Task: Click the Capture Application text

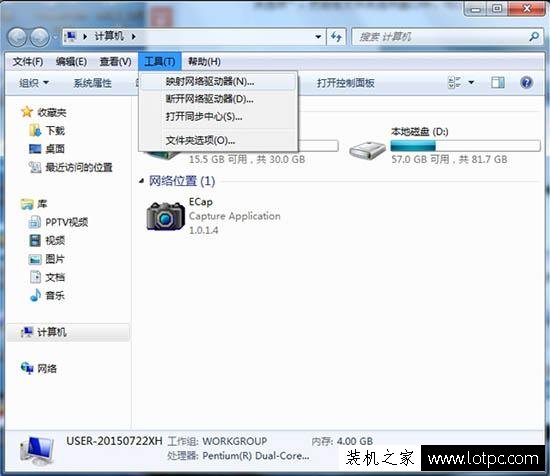Action: click(x=235, y=216)
